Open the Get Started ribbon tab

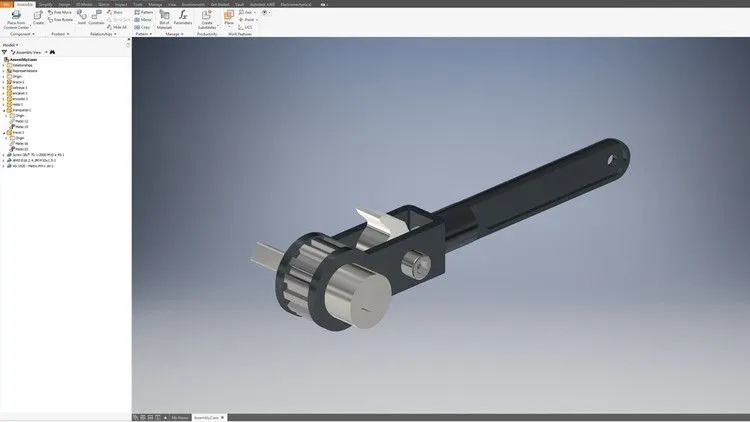220,4
